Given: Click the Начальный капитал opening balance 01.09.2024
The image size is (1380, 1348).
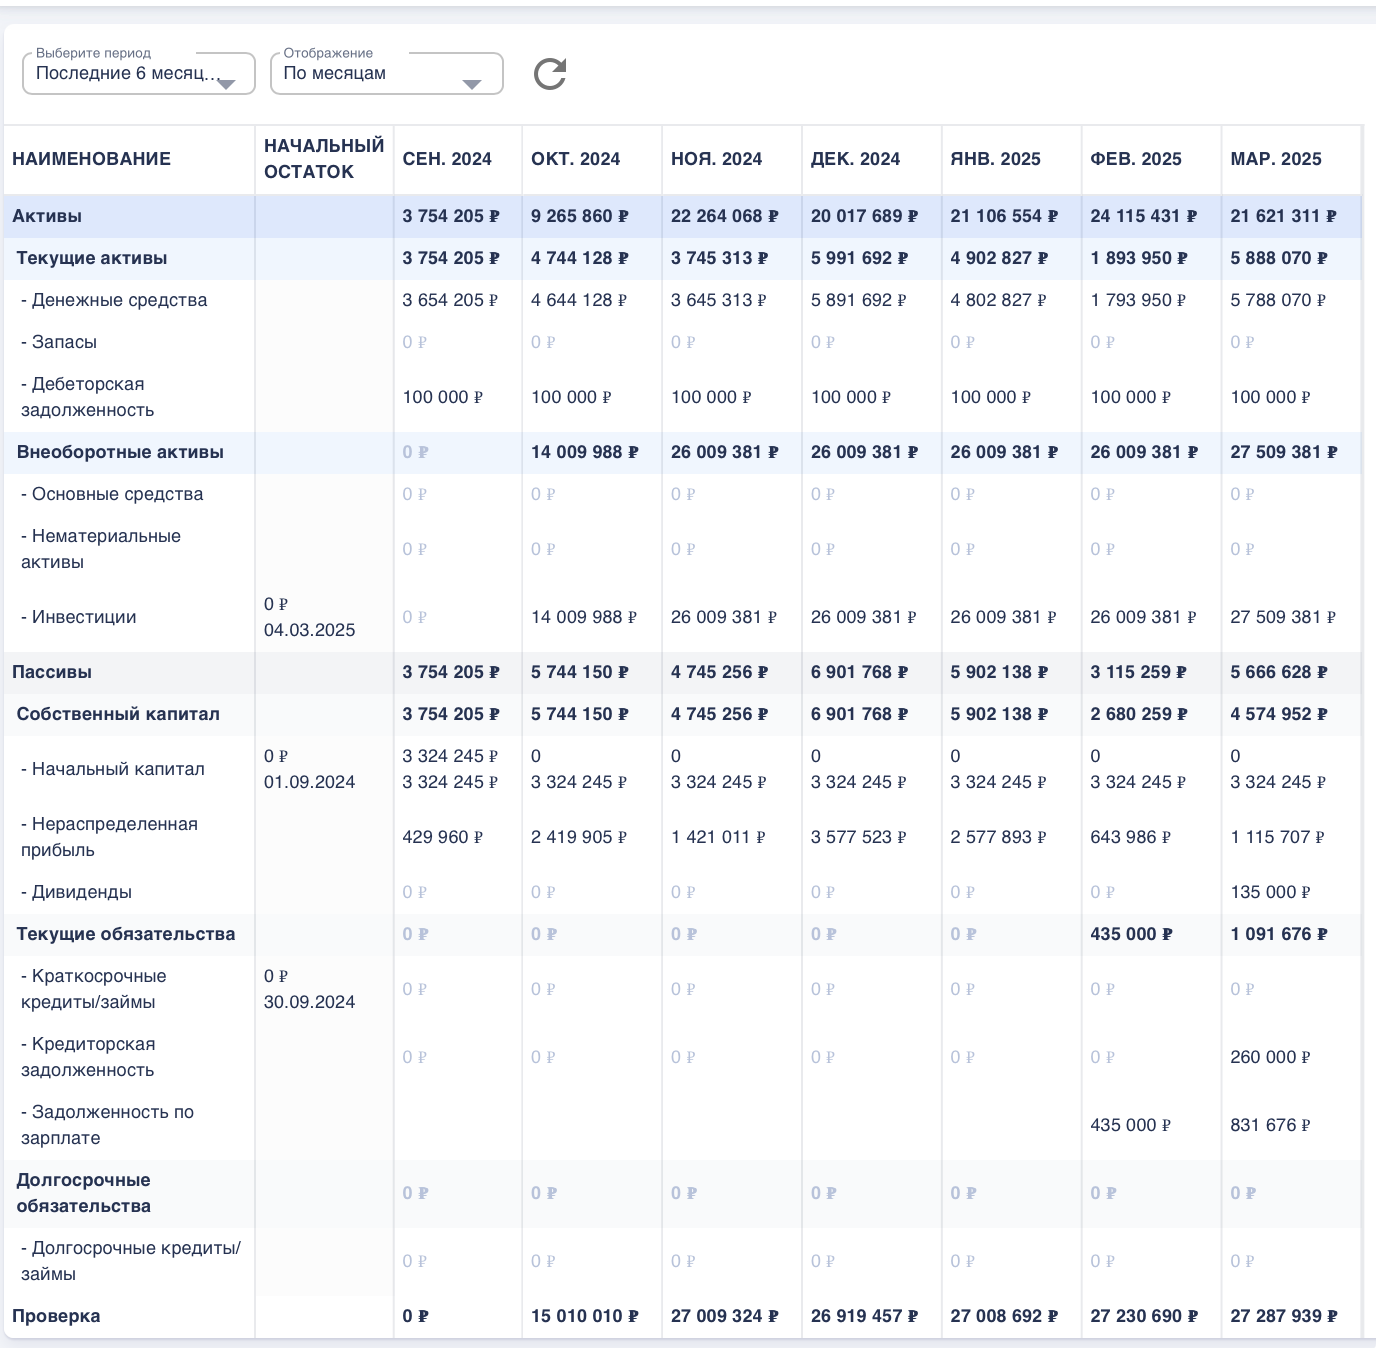Looking at the screenshot, I should pos(309,769).
